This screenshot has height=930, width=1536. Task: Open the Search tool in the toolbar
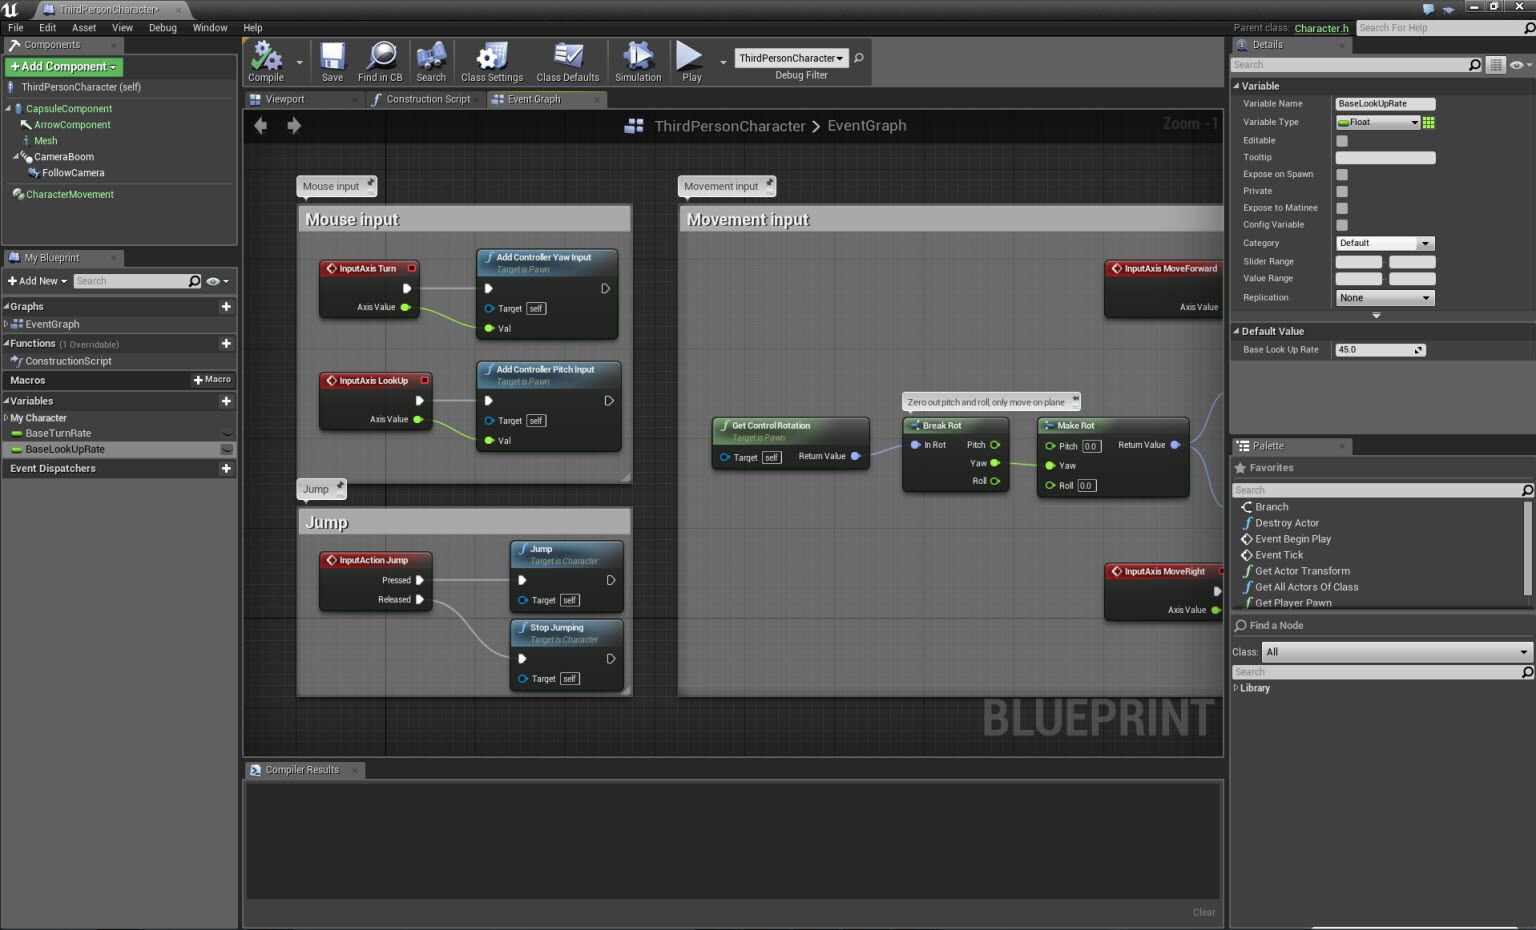coord(430,60)
